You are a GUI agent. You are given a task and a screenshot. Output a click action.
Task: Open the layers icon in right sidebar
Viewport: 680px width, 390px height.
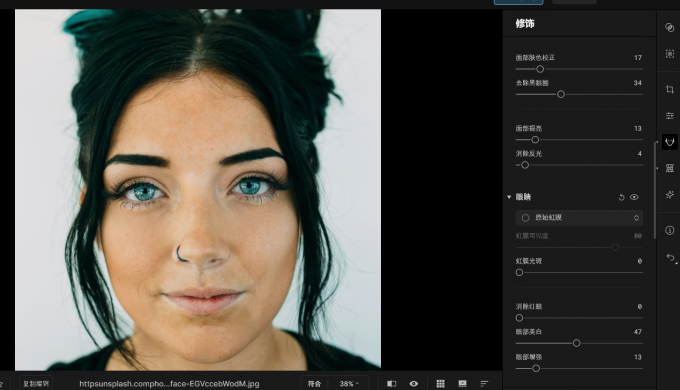tap(670, 27)
